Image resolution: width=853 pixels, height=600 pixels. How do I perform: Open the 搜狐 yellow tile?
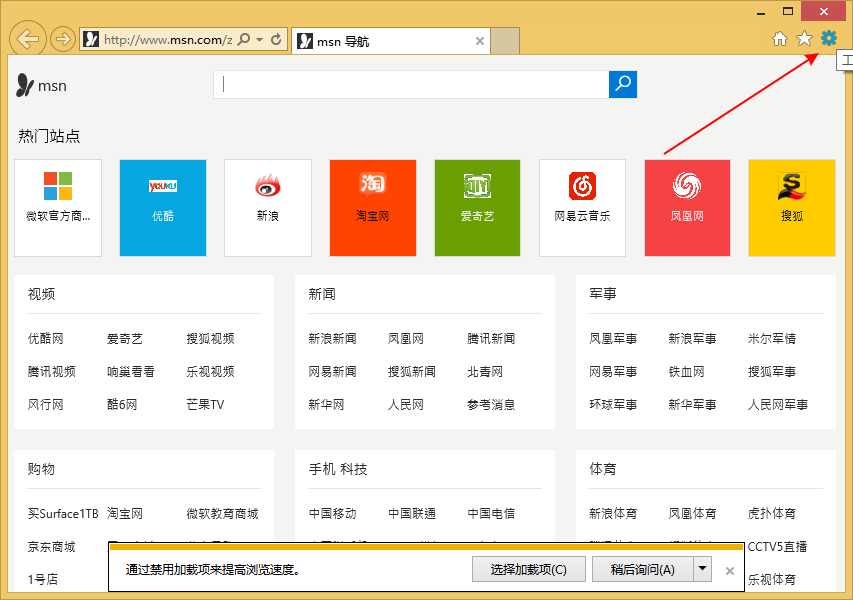pos(792,208)
